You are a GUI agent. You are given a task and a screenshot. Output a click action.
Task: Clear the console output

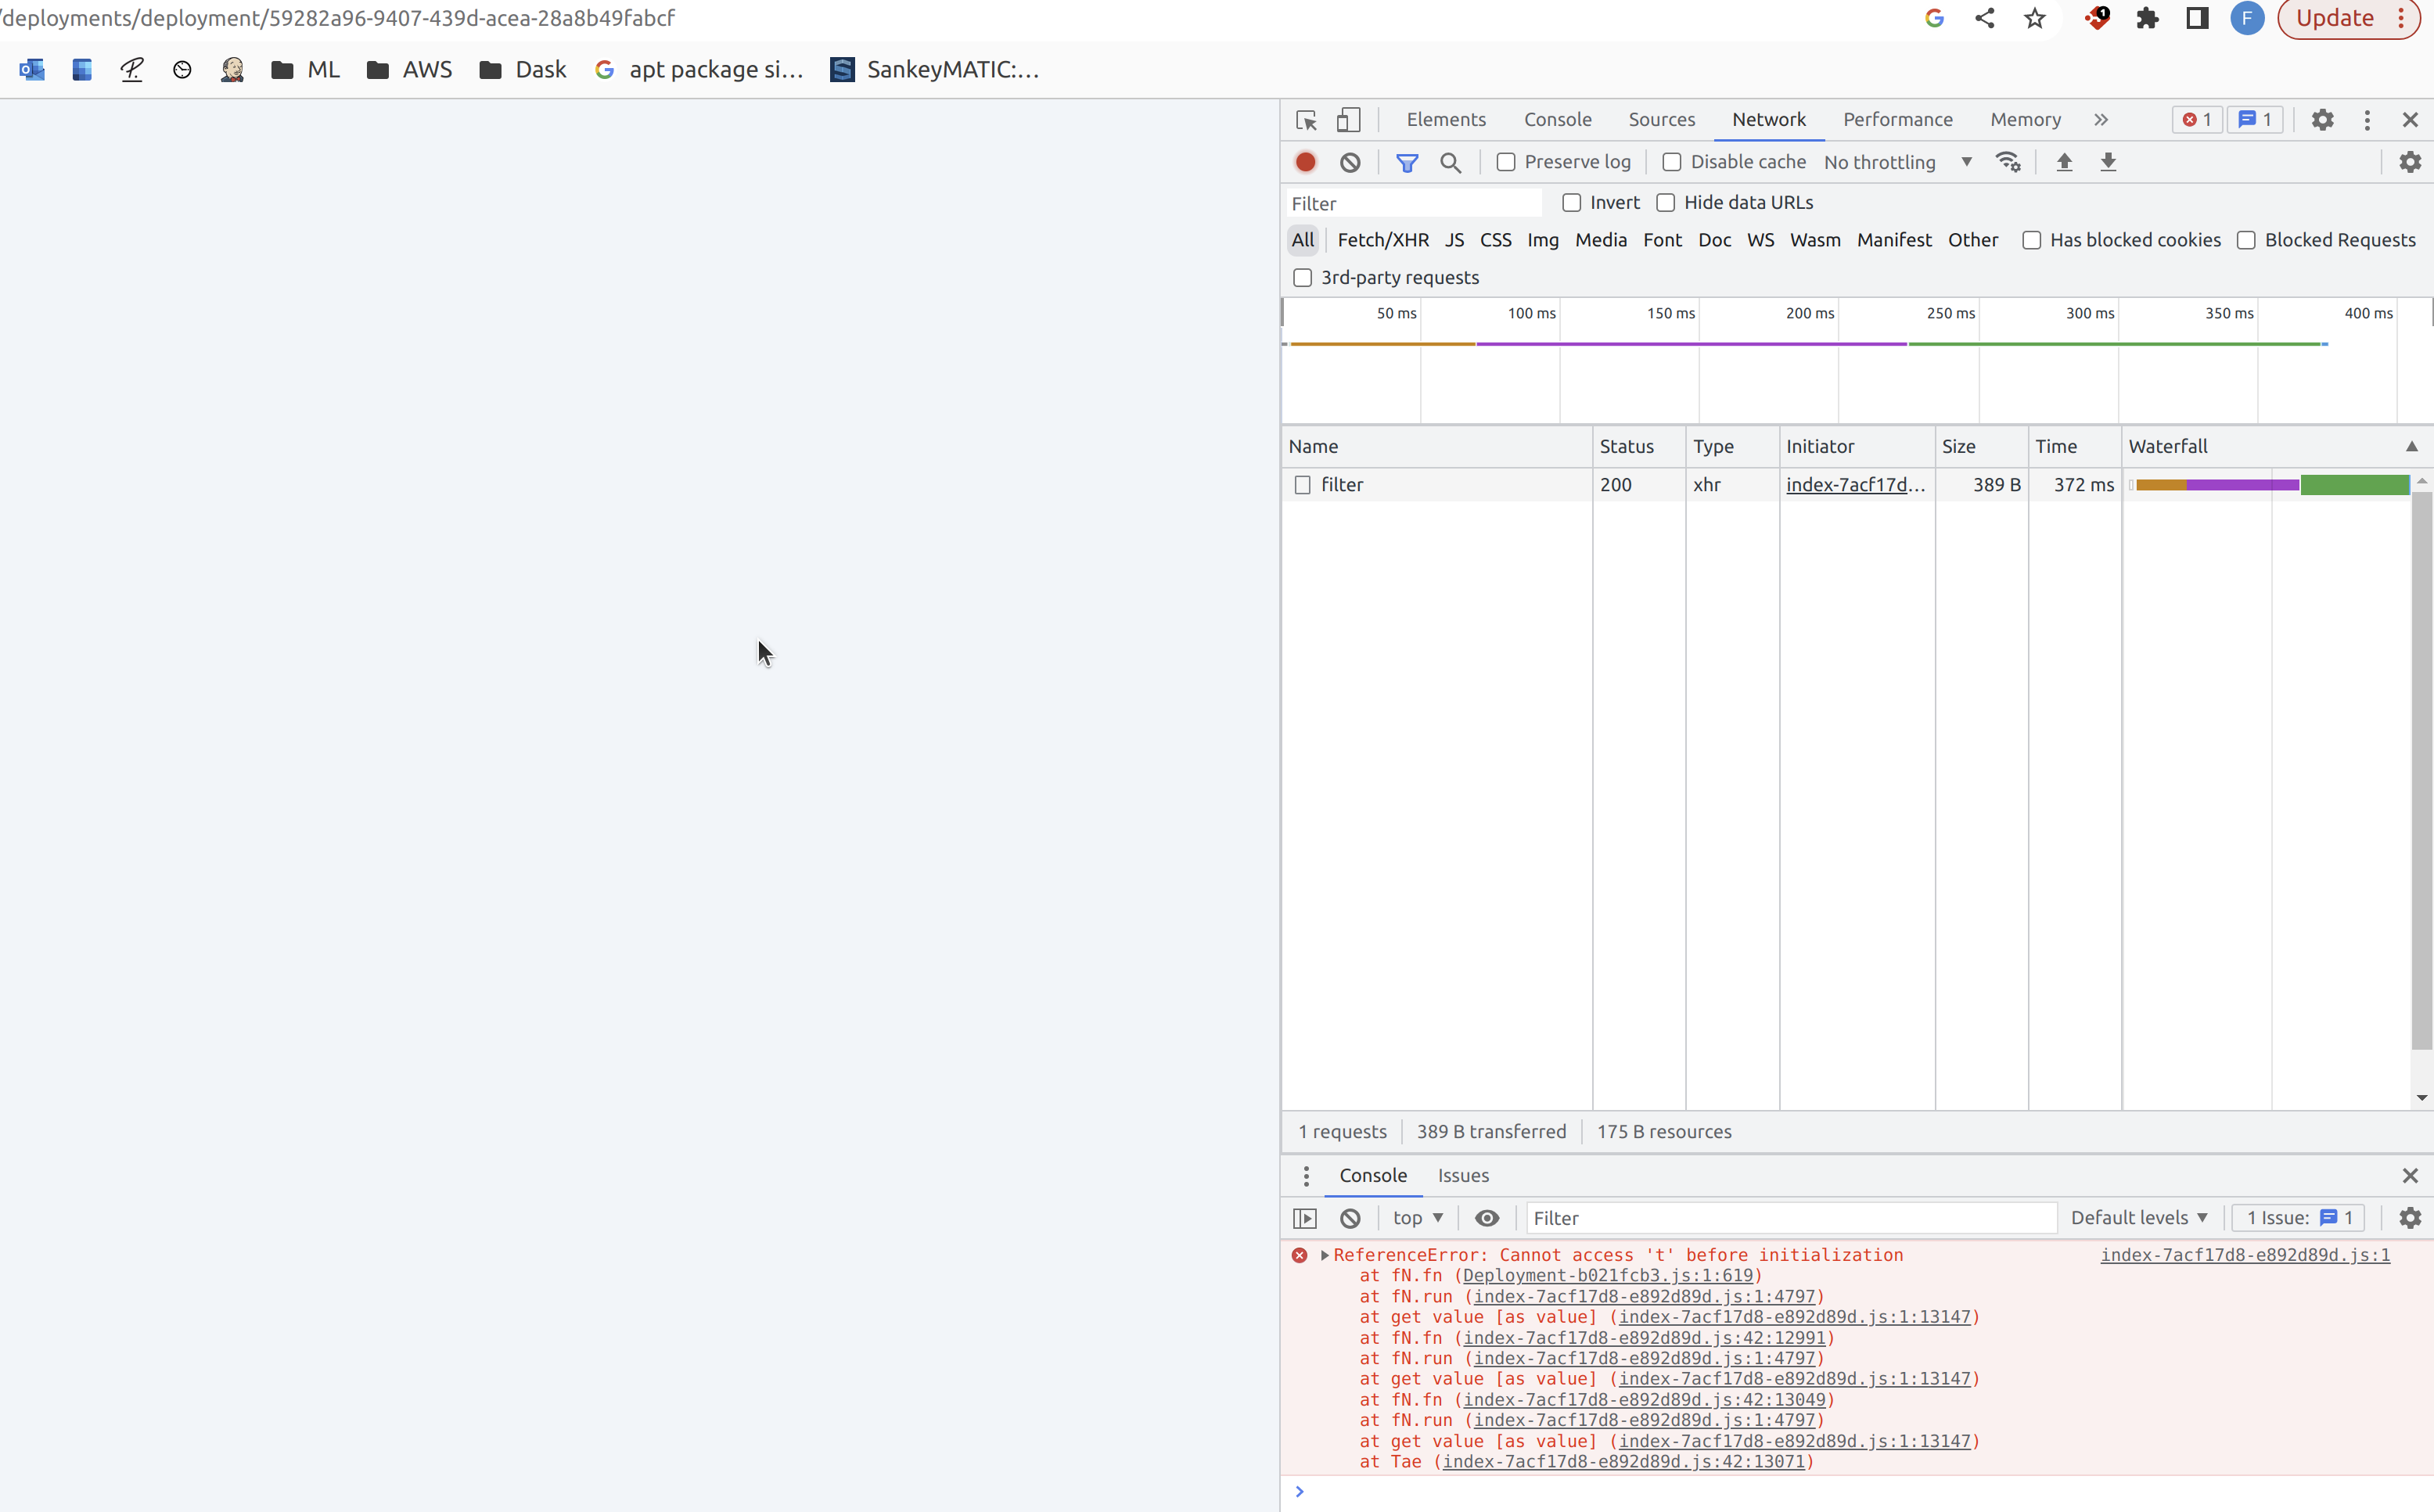click(x=1351, y=1218)
